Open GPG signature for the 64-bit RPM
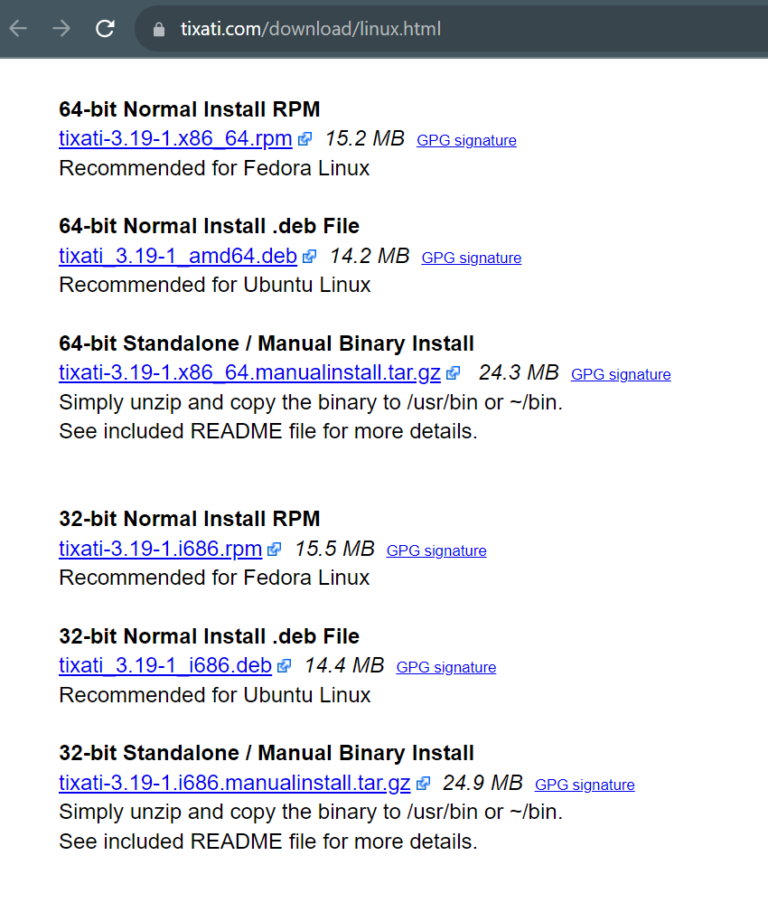This screenshot has width=768, height=912. click(x=466, y=140)
